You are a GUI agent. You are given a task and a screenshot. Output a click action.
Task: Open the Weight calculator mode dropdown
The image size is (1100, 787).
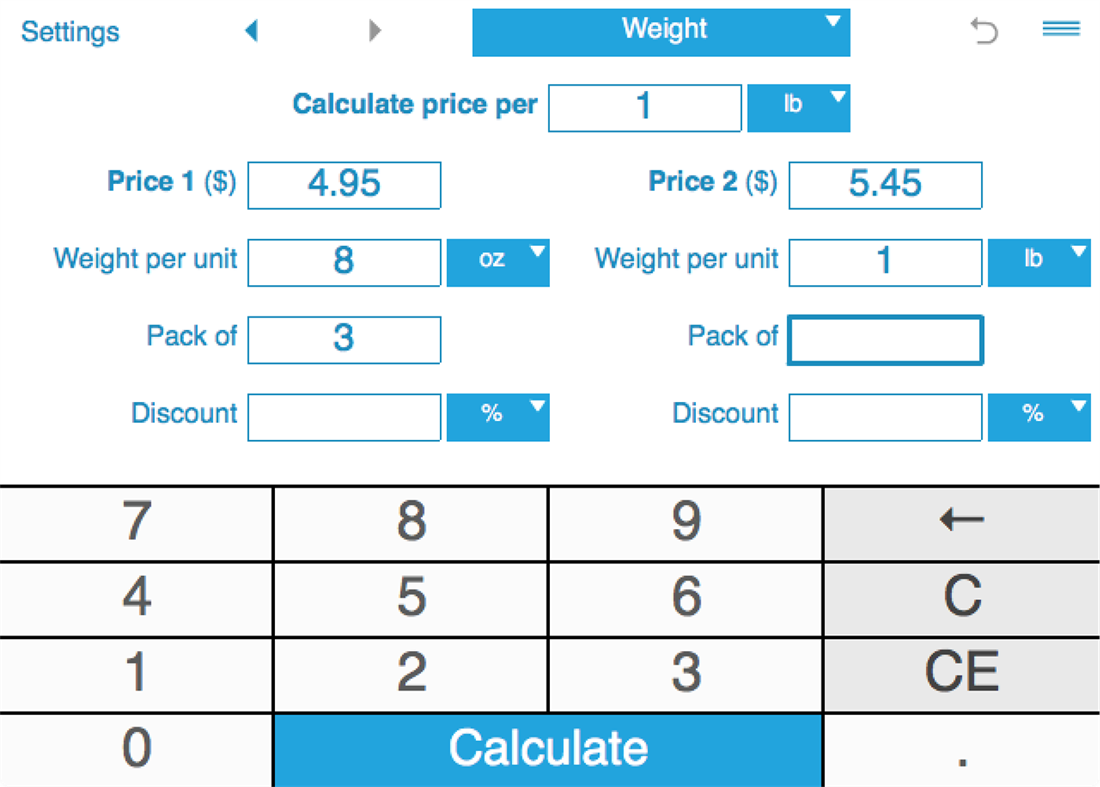tap(660, 32)
